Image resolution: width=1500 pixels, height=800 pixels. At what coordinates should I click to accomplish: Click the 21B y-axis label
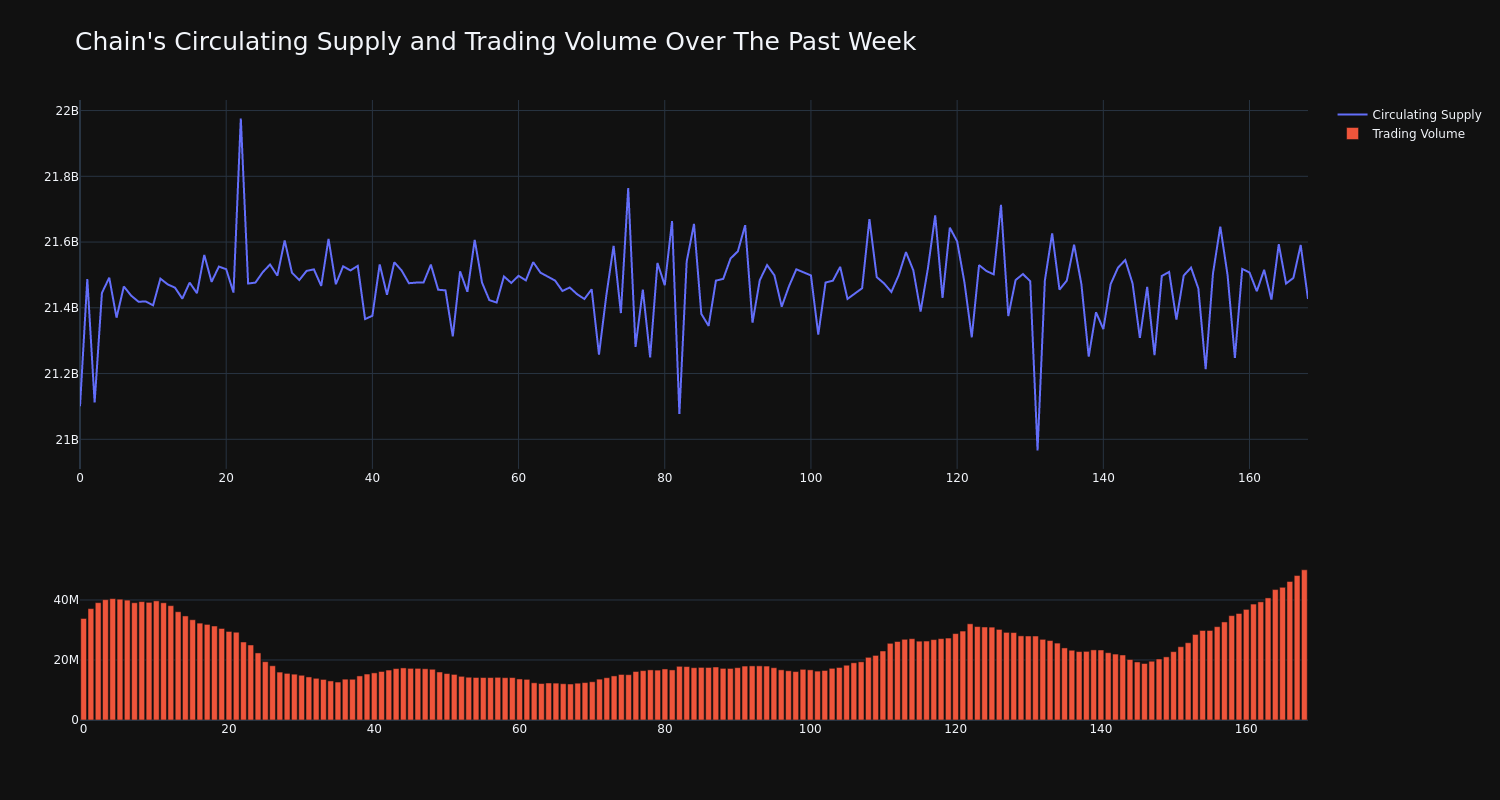pyautogui.click(x=67, y=440)
